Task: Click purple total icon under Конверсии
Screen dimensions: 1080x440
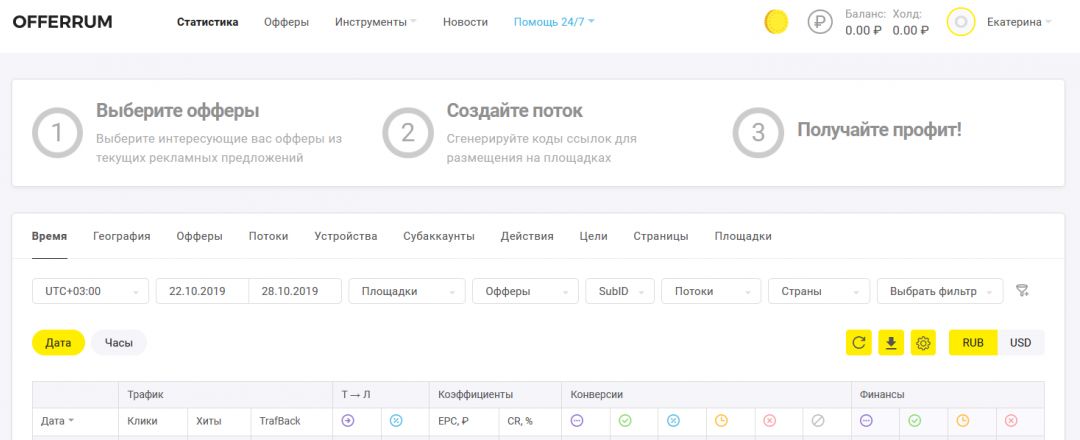Action: (577, 421)
